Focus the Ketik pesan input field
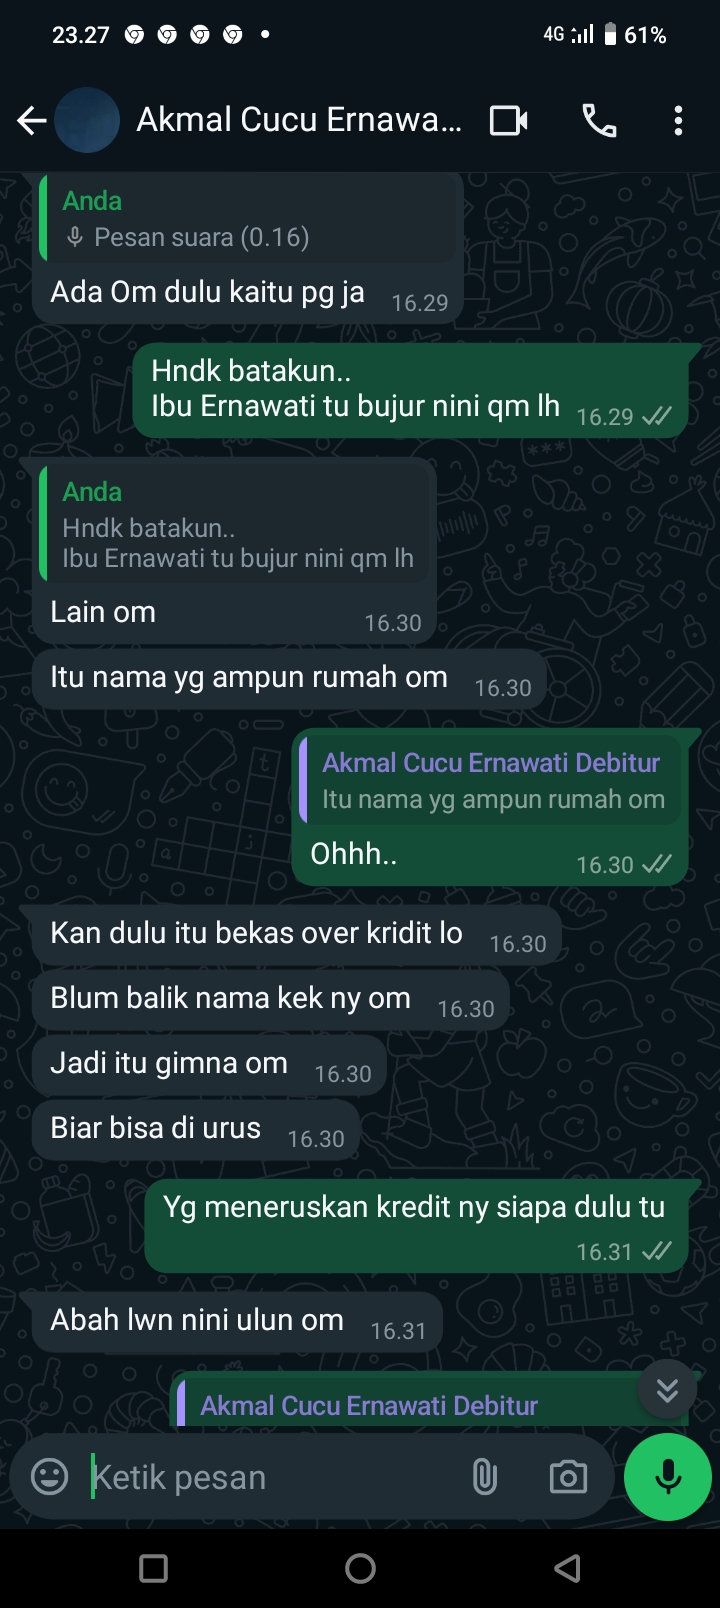The height and width of the screenshot is (1608, 720). click(275, 1477)
